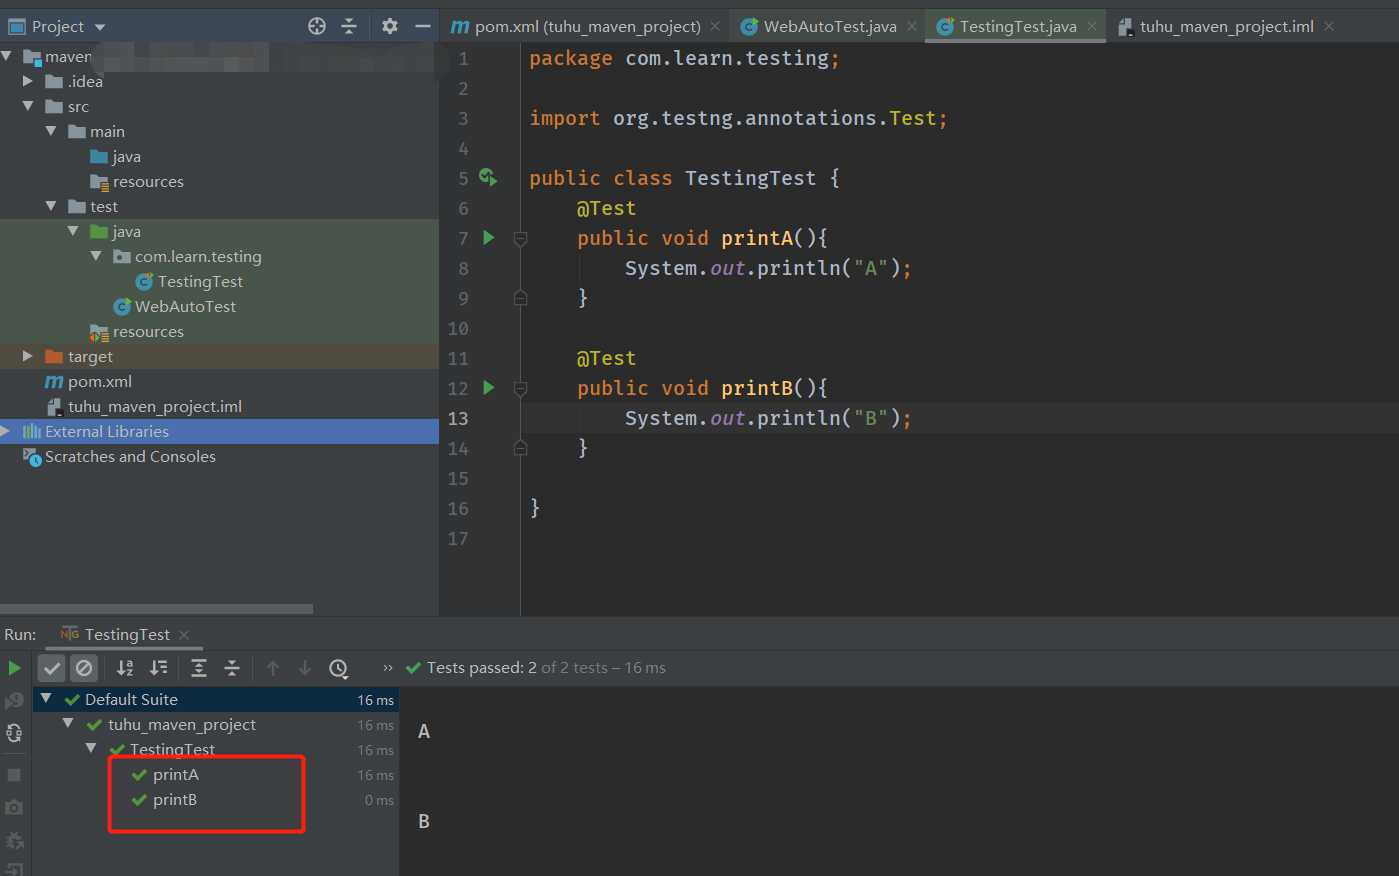
Task: Expand the target folder
Action: click(x=28, y=356)
